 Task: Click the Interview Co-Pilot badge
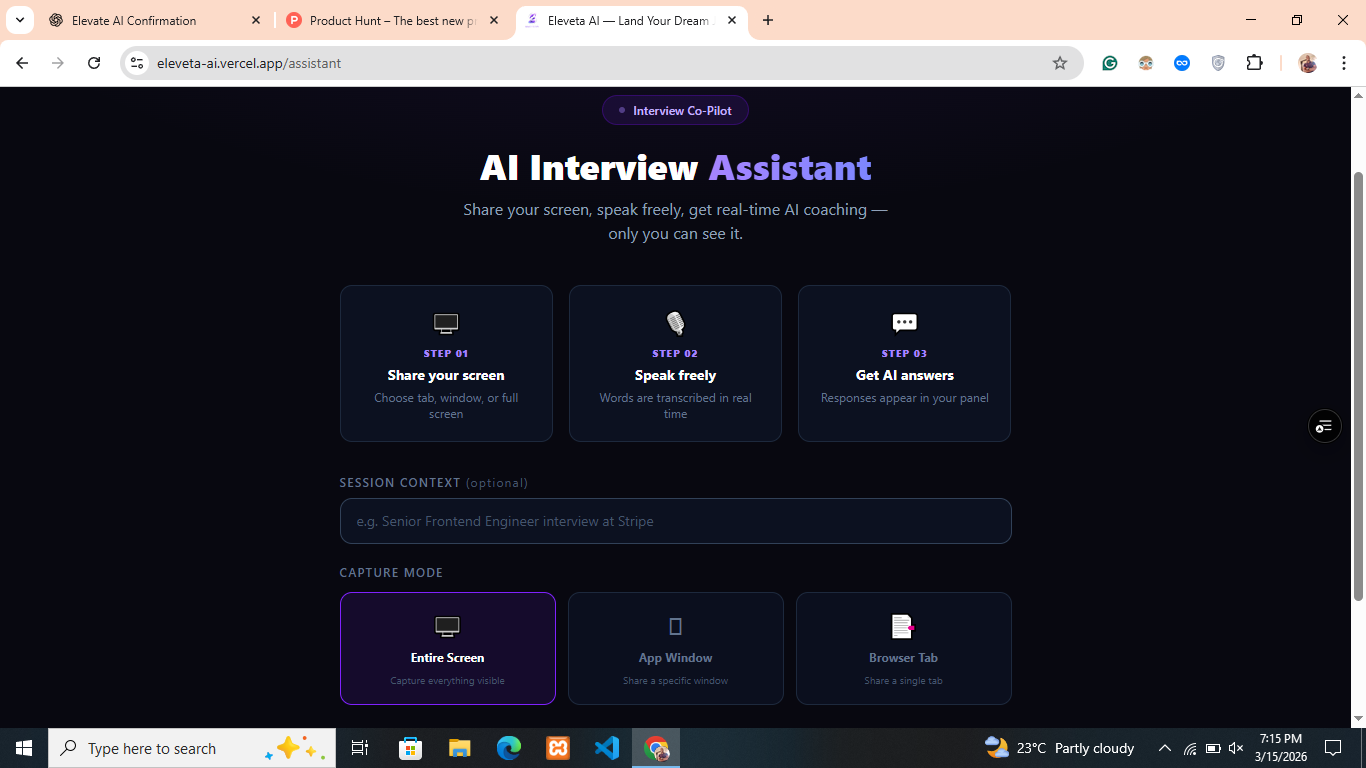point(675,110)
